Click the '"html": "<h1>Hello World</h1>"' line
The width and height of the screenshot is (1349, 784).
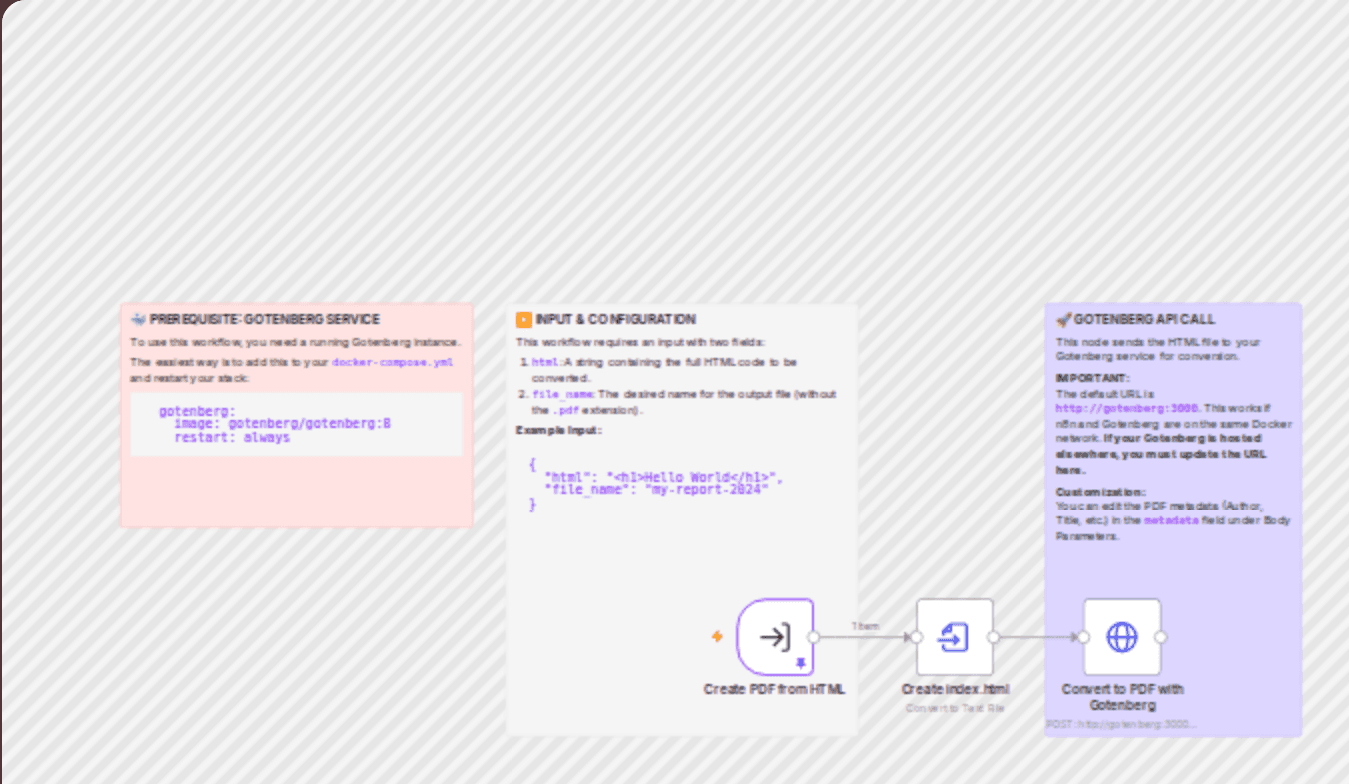663,478
